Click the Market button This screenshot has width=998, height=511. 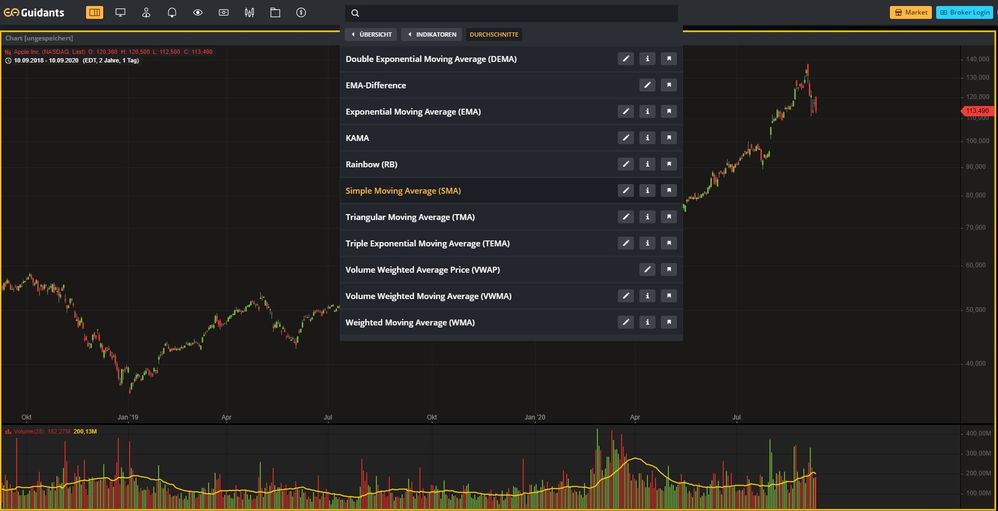coord(910,13)
